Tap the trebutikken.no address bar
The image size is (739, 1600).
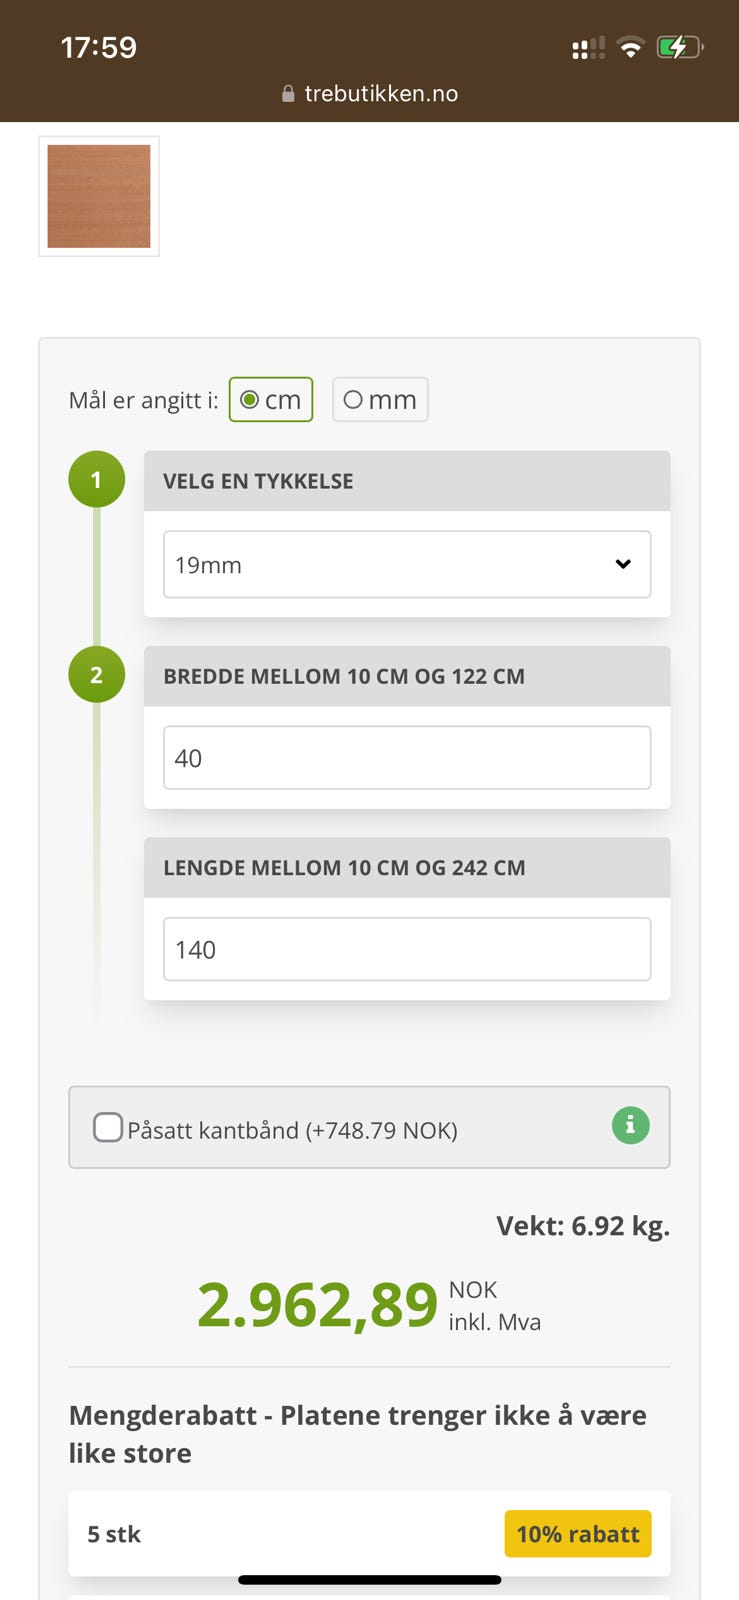(x=380, y=93)
